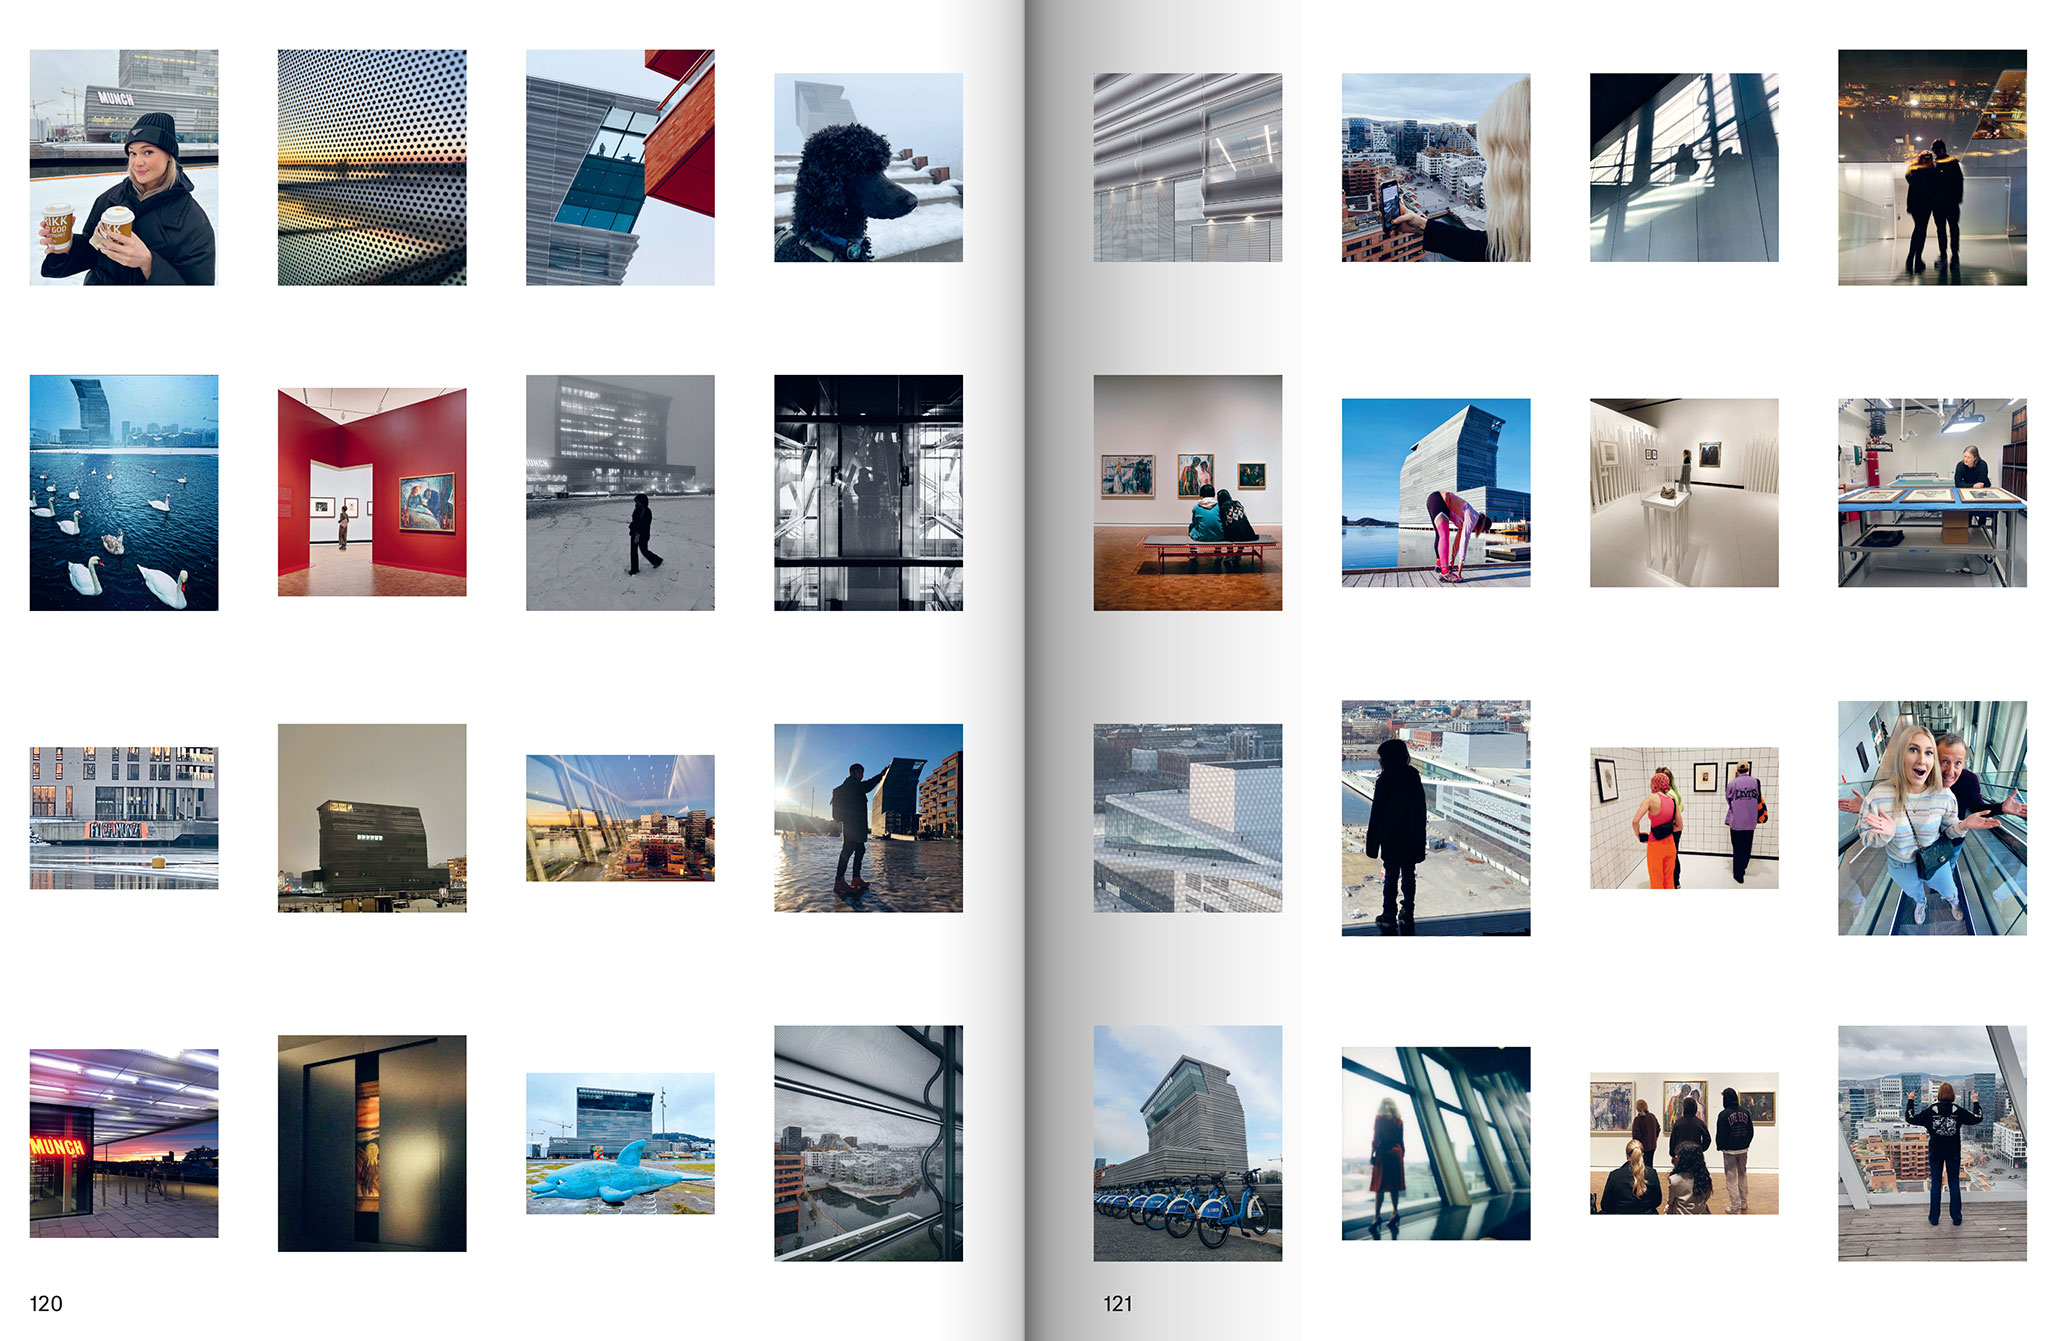Select couple silhouette at night window
Viewport: 2048px width, 1341px height.
(x=1932, y=168)
